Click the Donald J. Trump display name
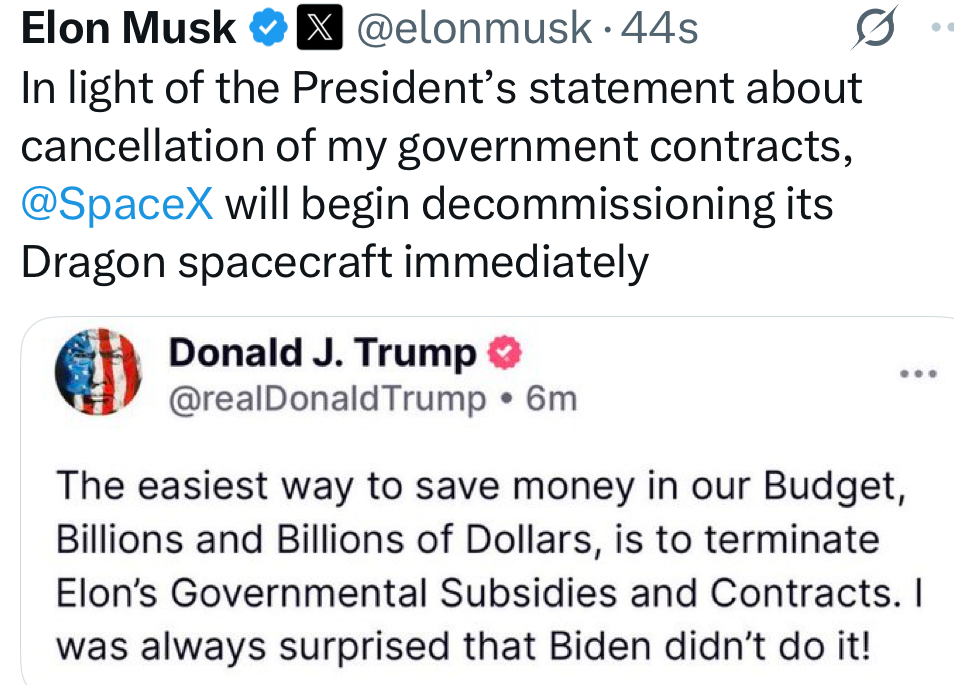The width and height of the screenshot is (954, 685). pyautogui.click(x=322, y=353)
